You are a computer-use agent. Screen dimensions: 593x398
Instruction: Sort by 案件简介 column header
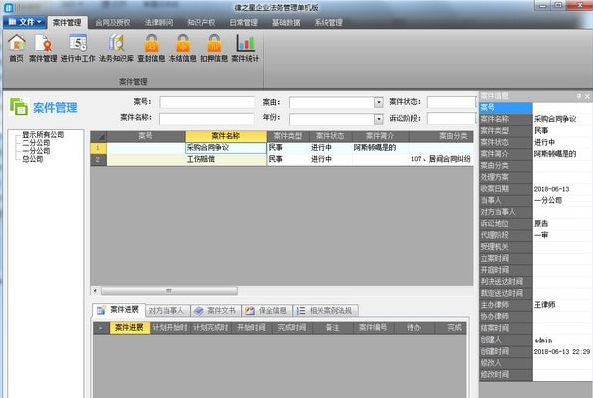click(x=380, y=136)
